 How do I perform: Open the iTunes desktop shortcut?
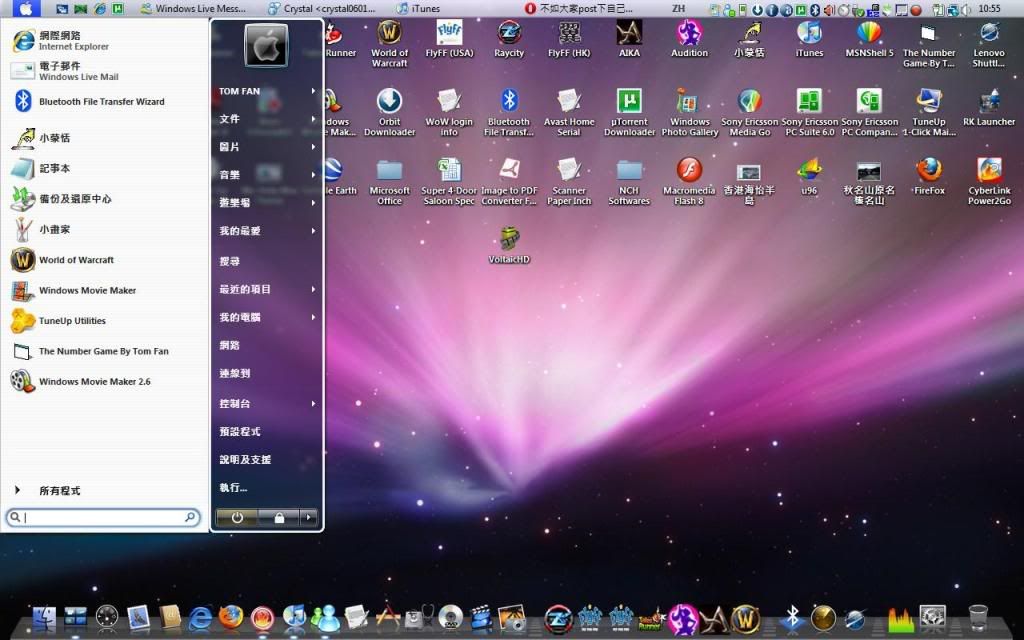click(x=809, y=38)
